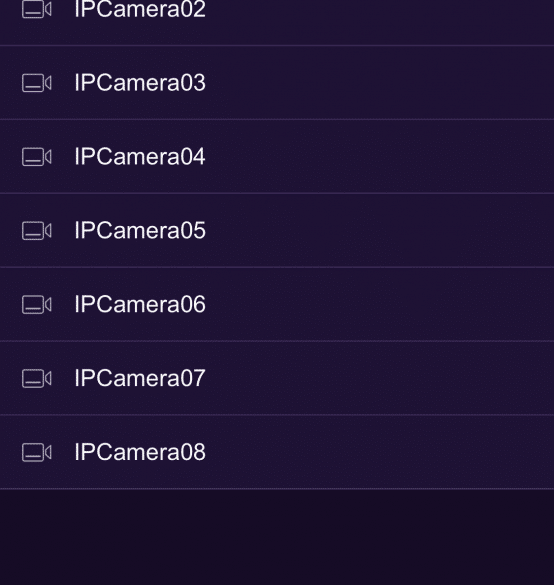Screen dimensions: 554x585
Task: Select the camera icon next to IPCamera04
Action: [x=37, y=157]
